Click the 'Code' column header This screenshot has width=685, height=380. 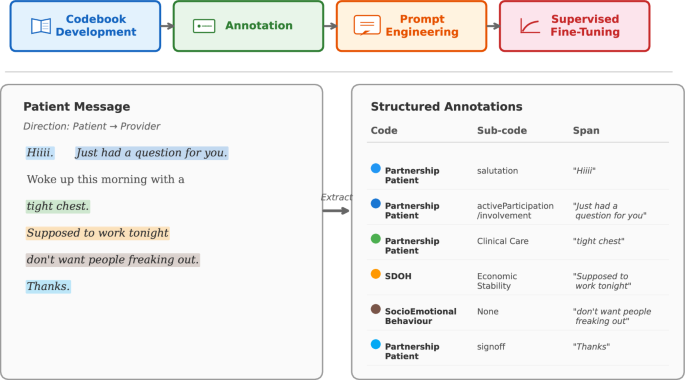coord(384,130)
